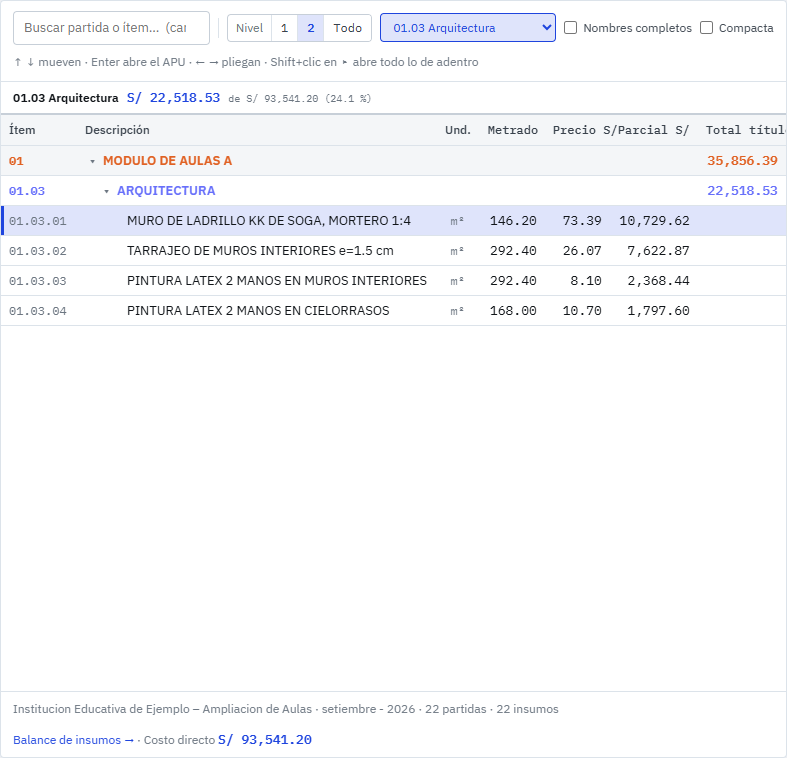Select PINTURA LATEX EN CIELORRASOS row

pos(394,311)
